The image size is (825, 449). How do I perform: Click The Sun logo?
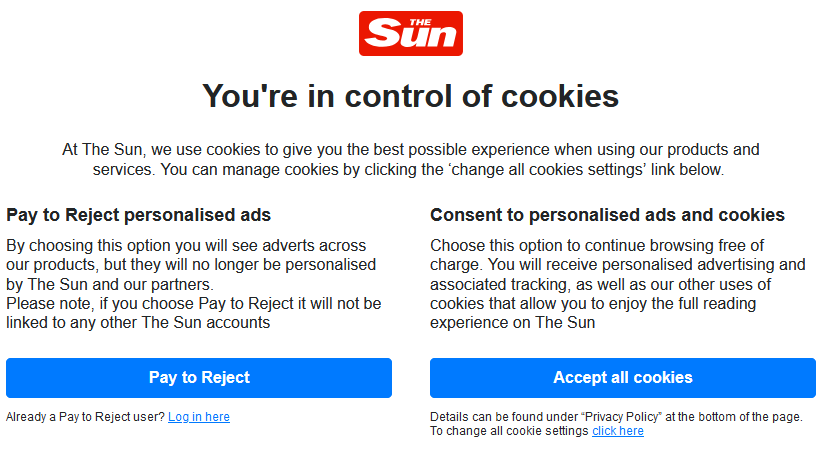pyautogui.click(x=410, y=33)
